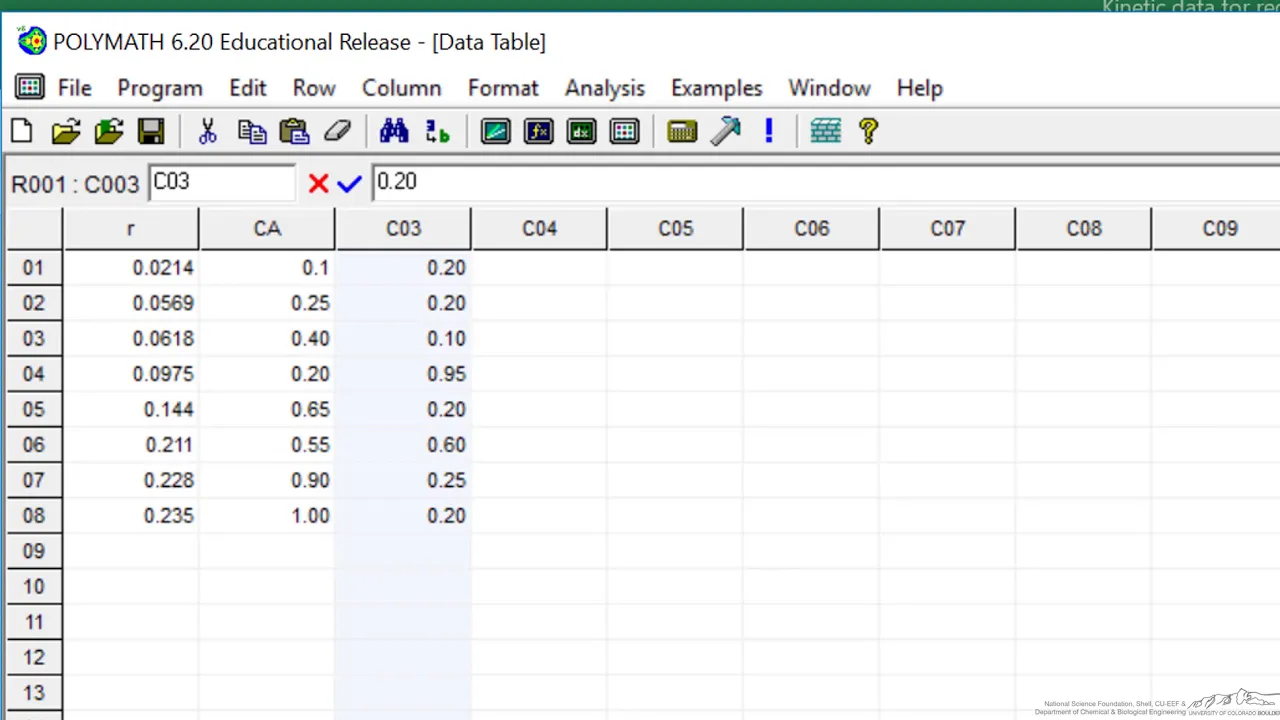Select column header C08
Screen dimensions: 1280x720
click(1083, 229)
